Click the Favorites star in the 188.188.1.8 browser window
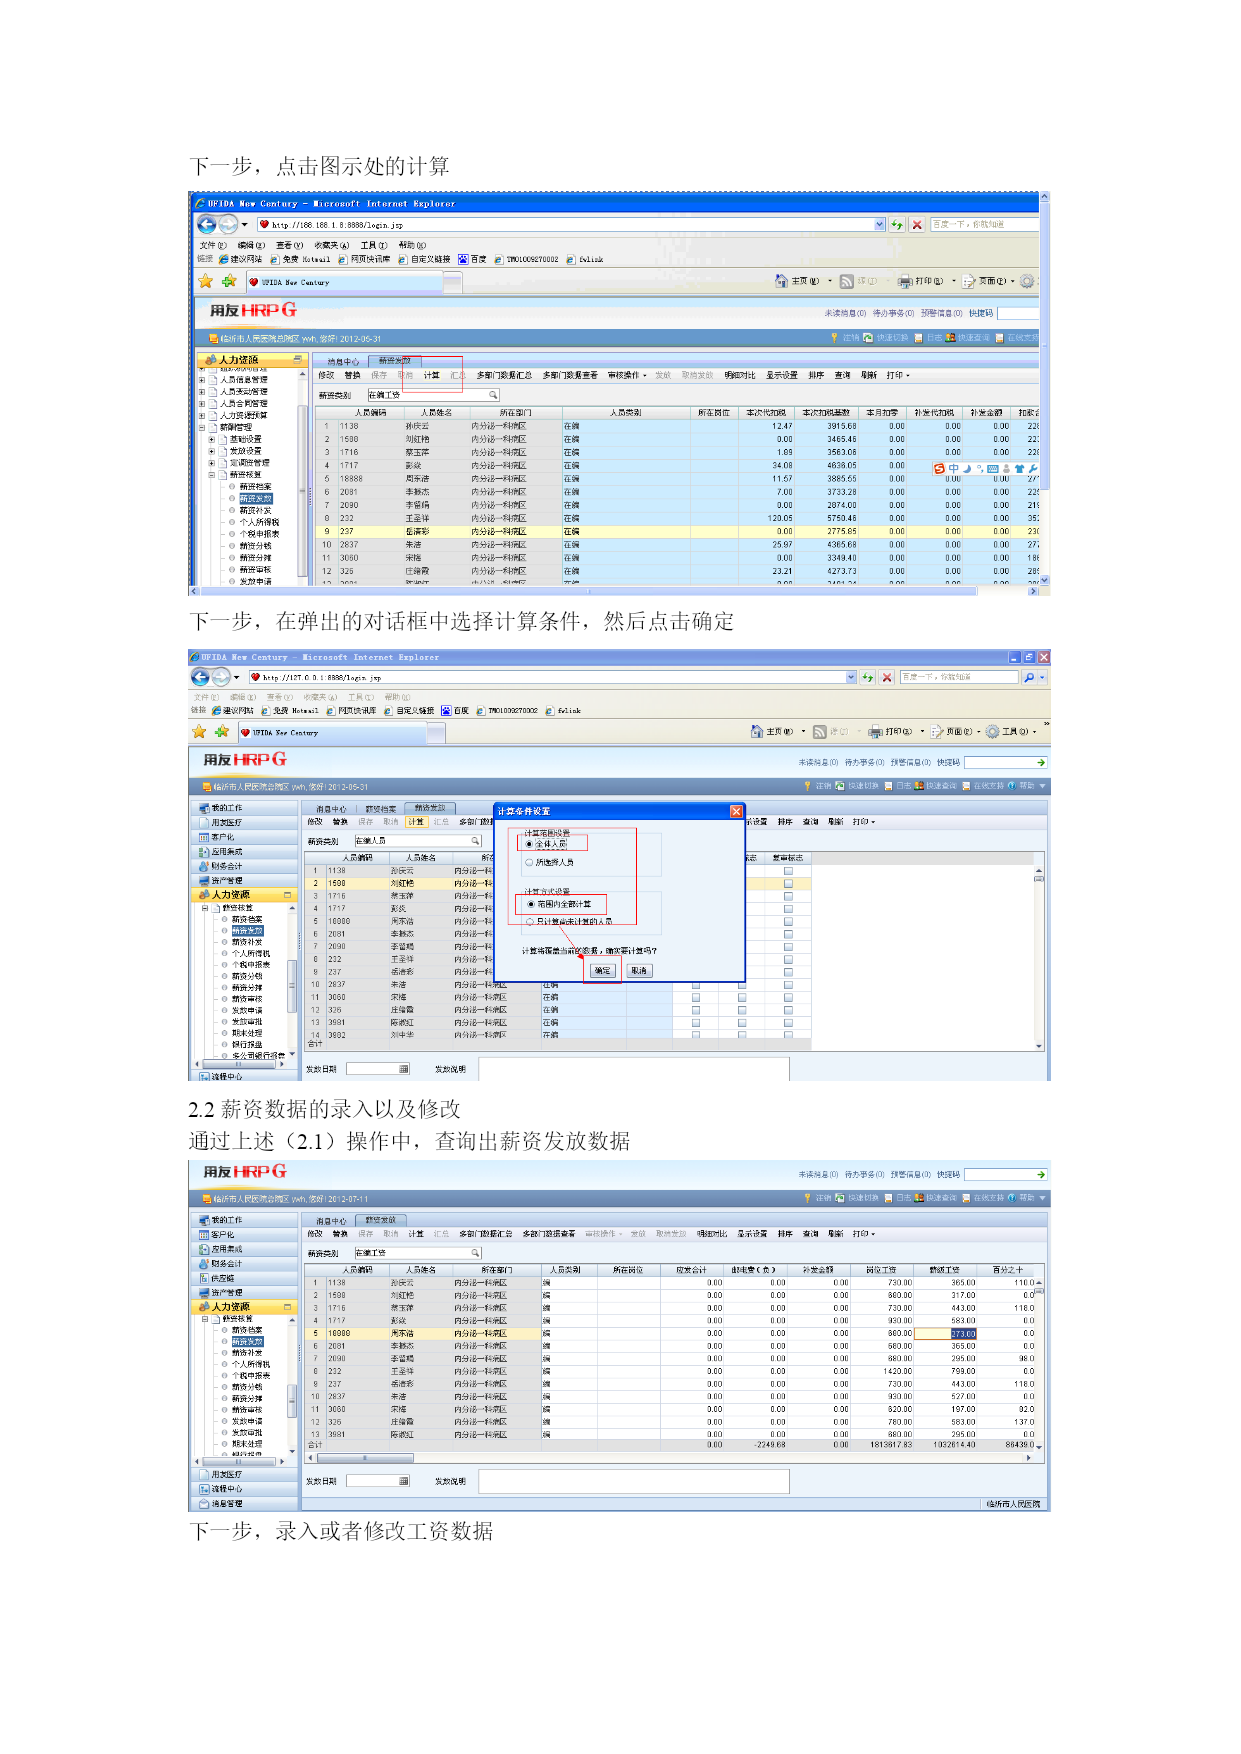 click(205, 281)
